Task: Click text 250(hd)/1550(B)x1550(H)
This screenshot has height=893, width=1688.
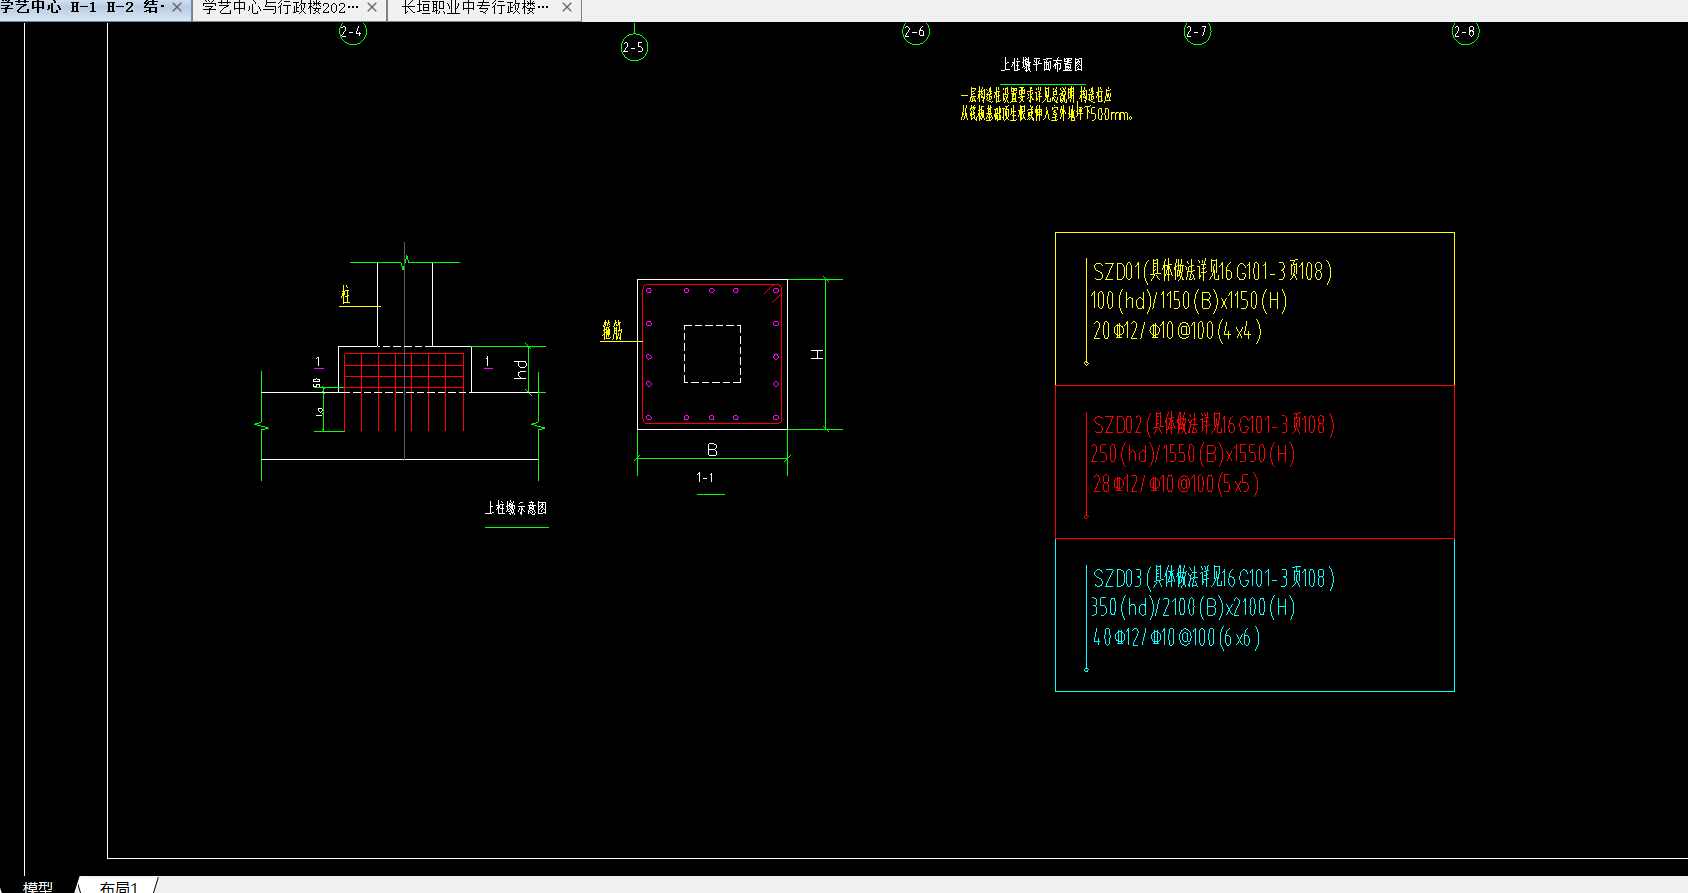Action: coord(1193,455)
